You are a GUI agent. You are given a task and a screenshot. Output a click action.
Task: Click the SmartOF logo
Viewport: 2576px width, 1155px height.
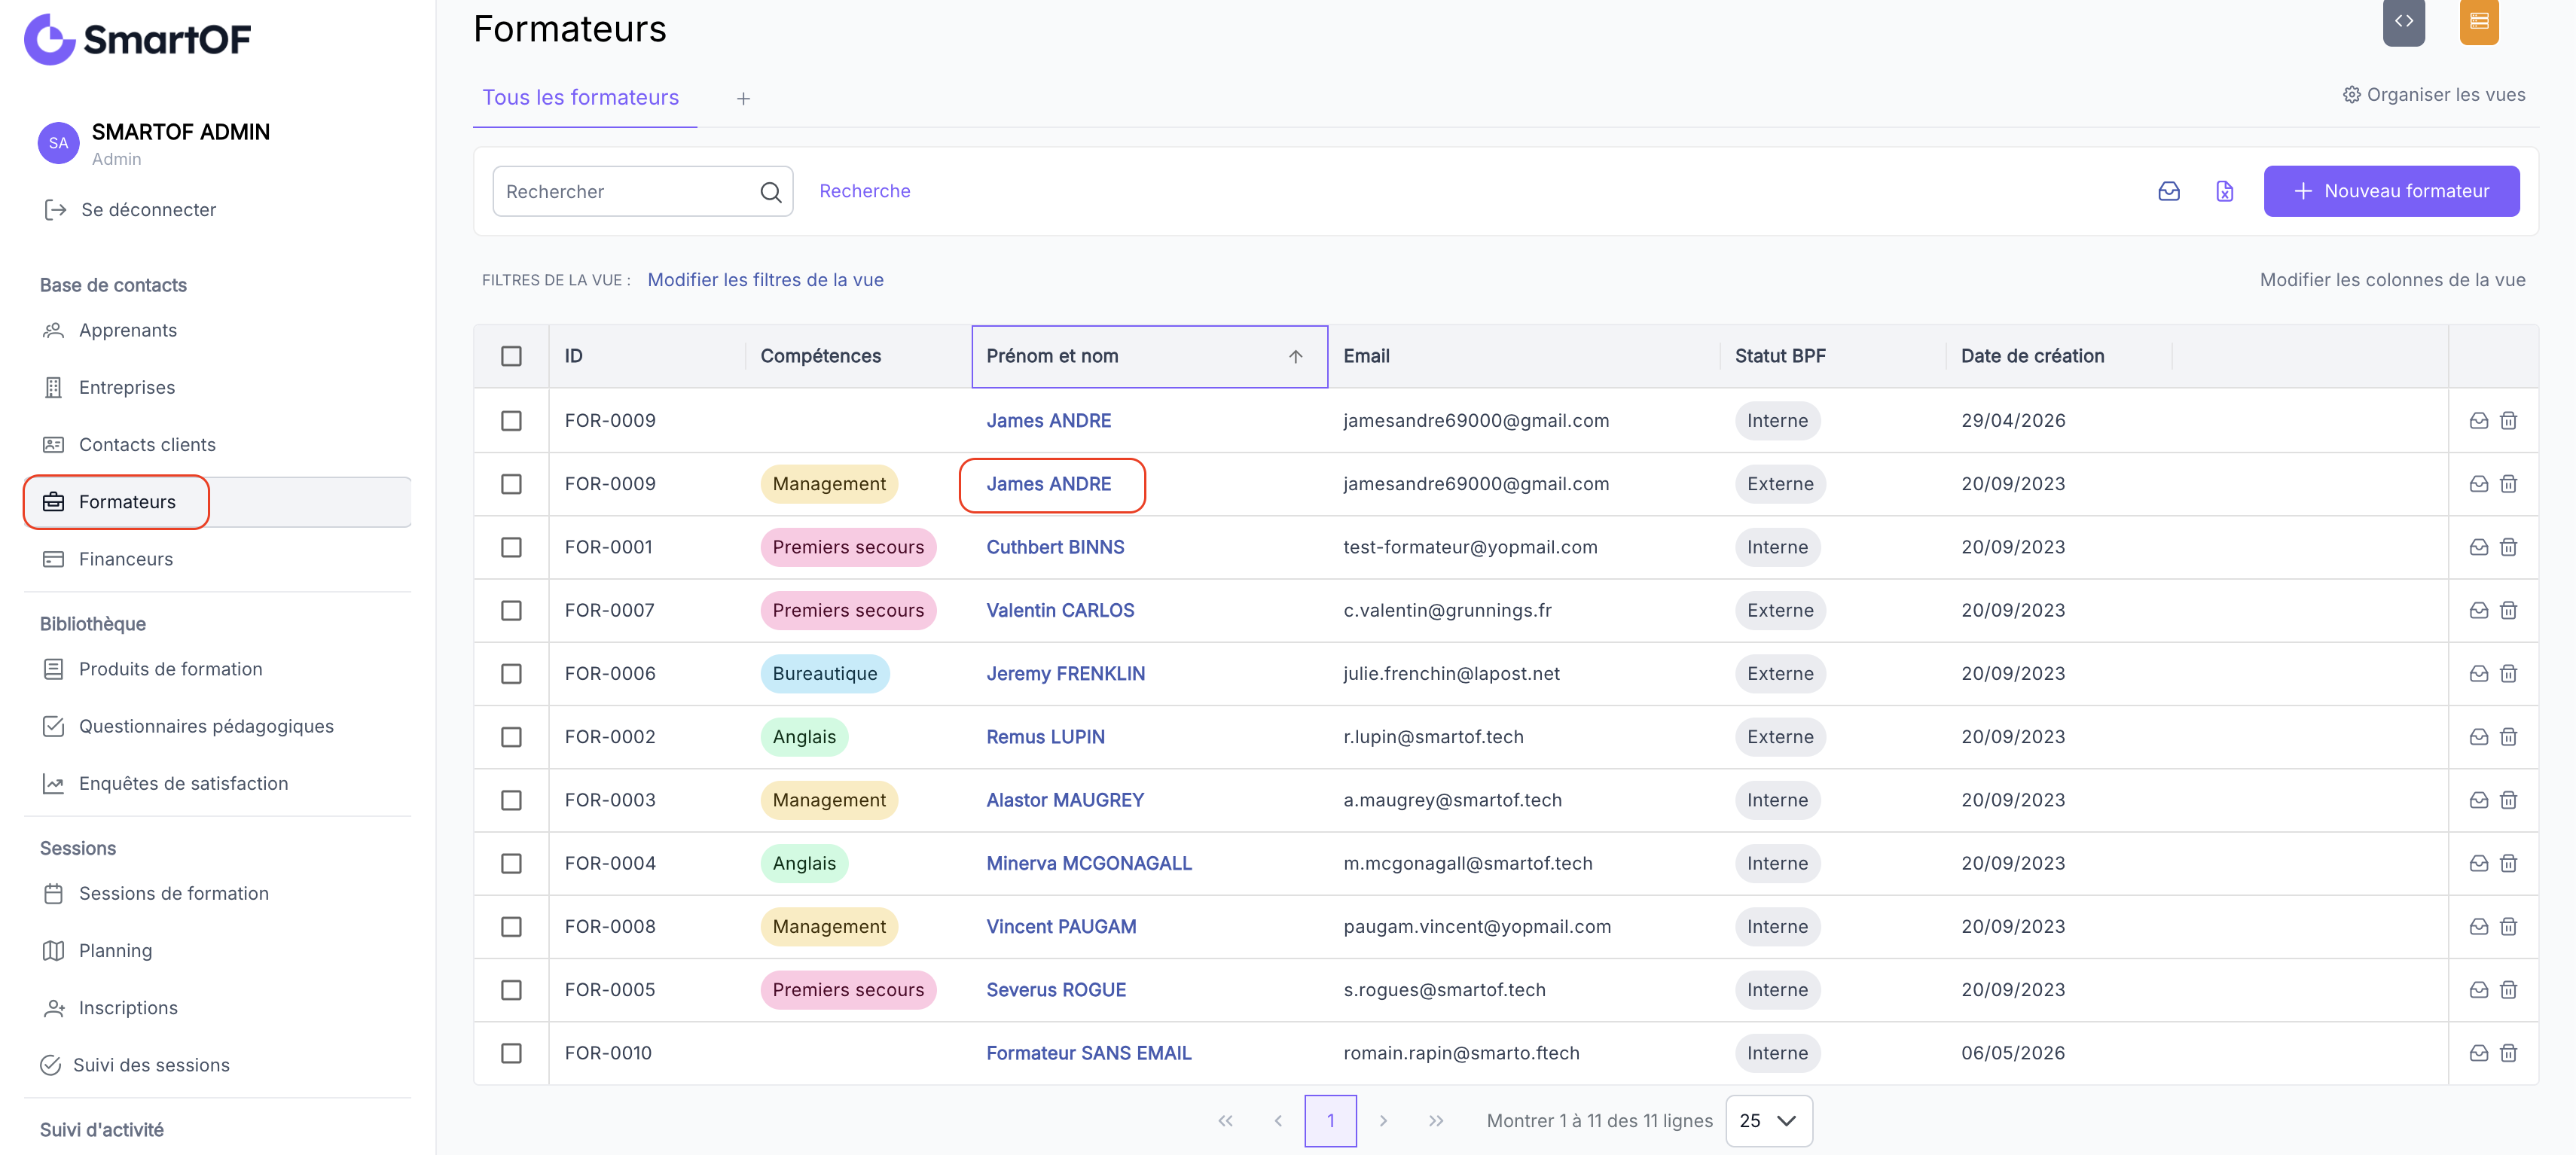click(x=137, y=39)
